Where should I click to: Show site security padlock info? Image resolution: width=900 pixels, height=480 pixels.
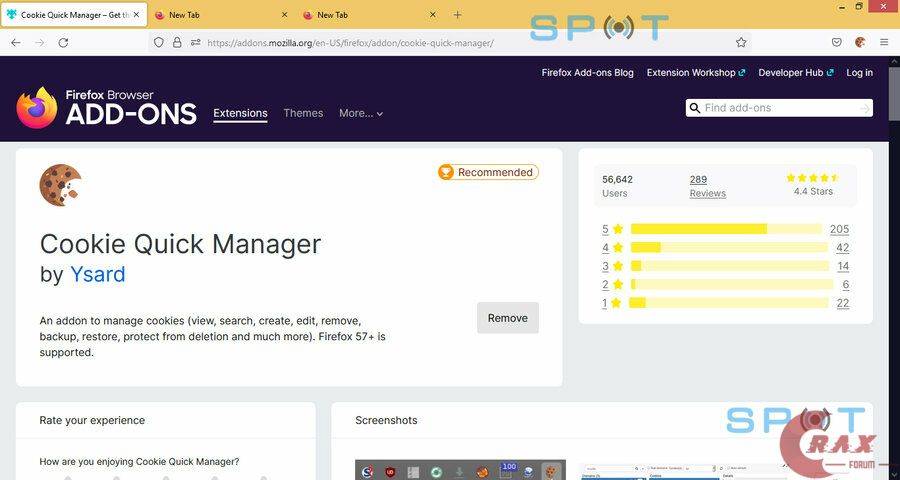[177, 42]
